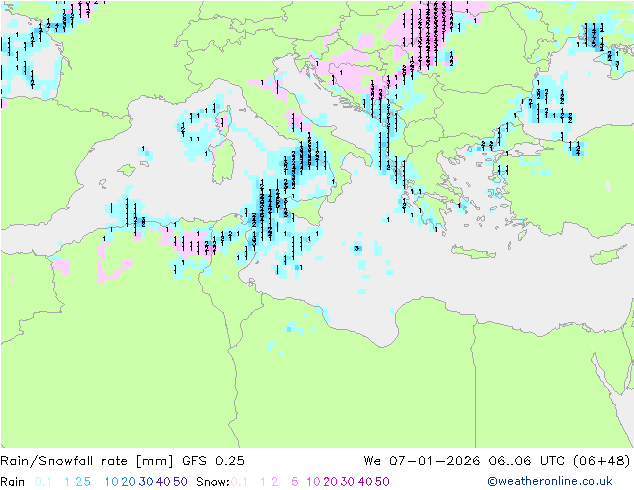Select the Rain legend 20 value
The image size is (634, 490).
pyautogui.click(x=128, y=482)
